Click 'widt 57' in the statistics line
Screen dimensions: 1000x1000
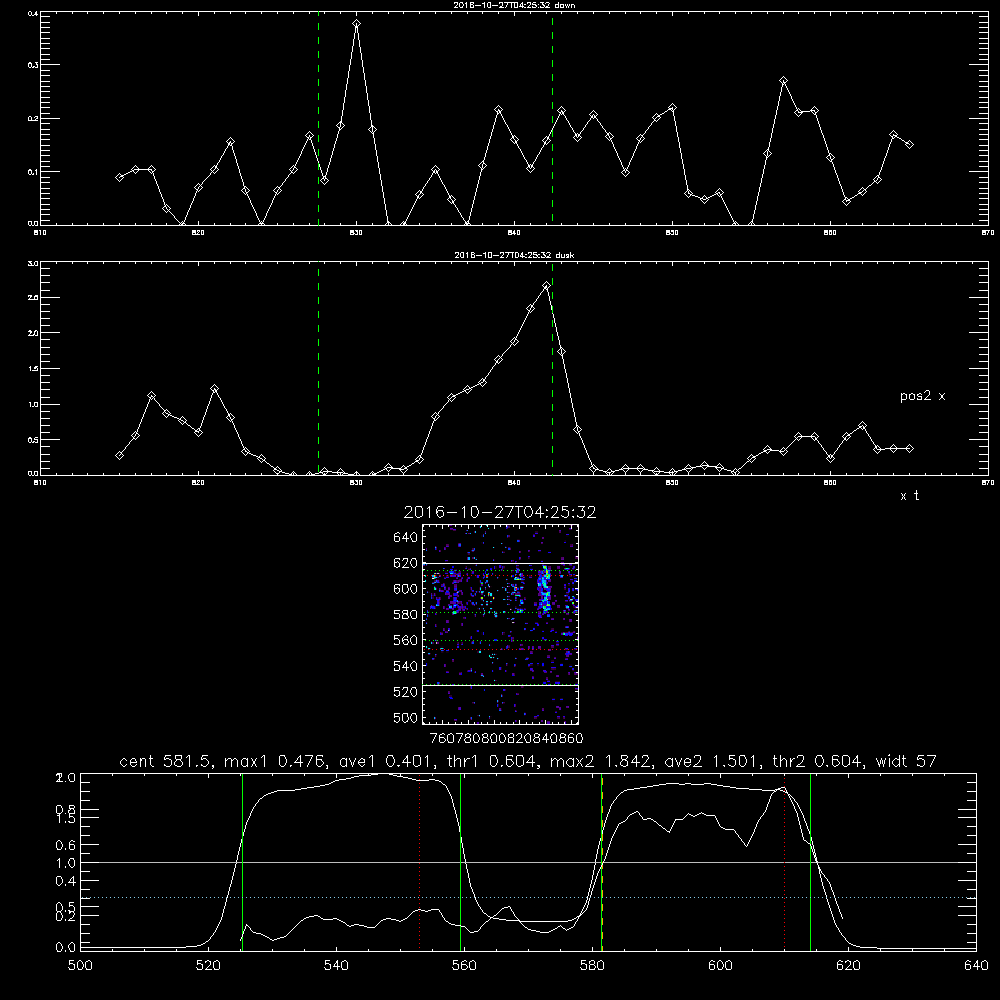click(x=906, y=761)
